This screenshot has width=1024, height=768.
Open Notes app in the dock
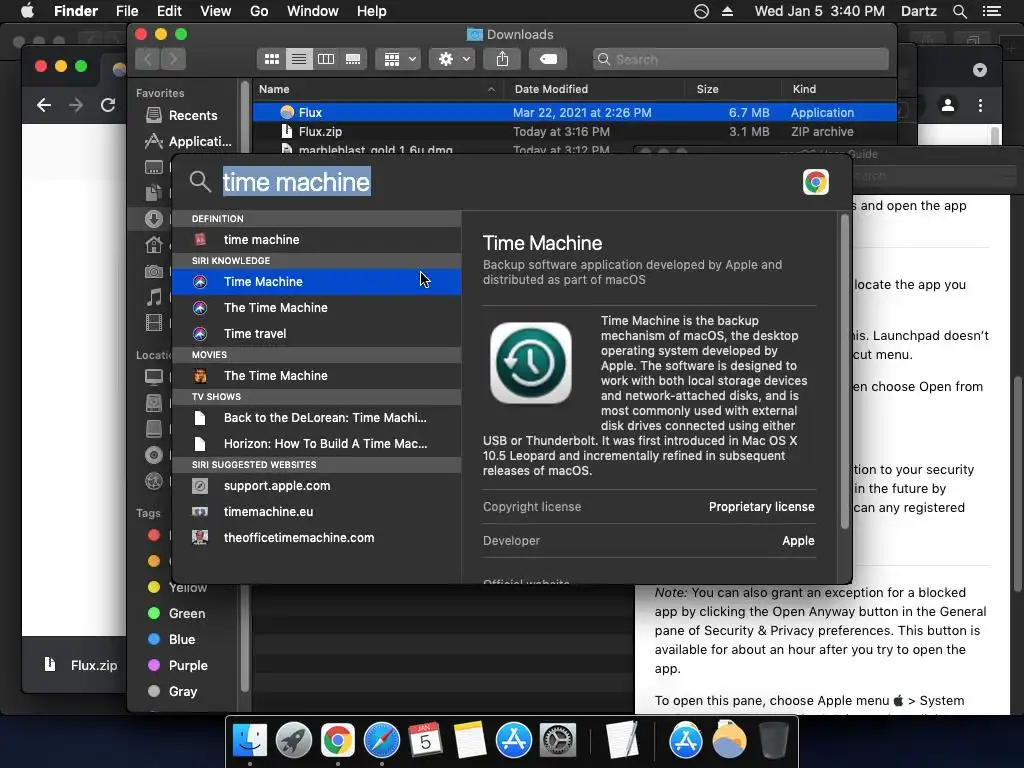(470, 741)
